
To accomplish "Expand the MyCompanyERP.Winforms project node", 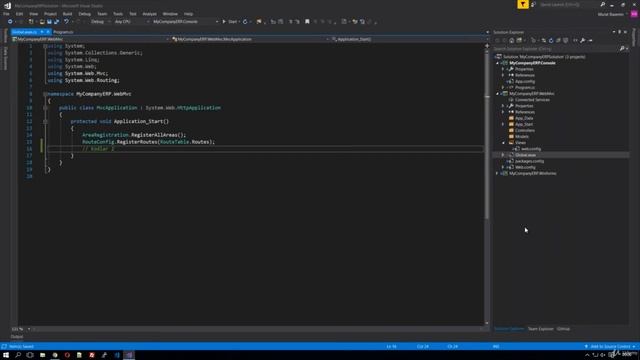I will tap(498, 173).
